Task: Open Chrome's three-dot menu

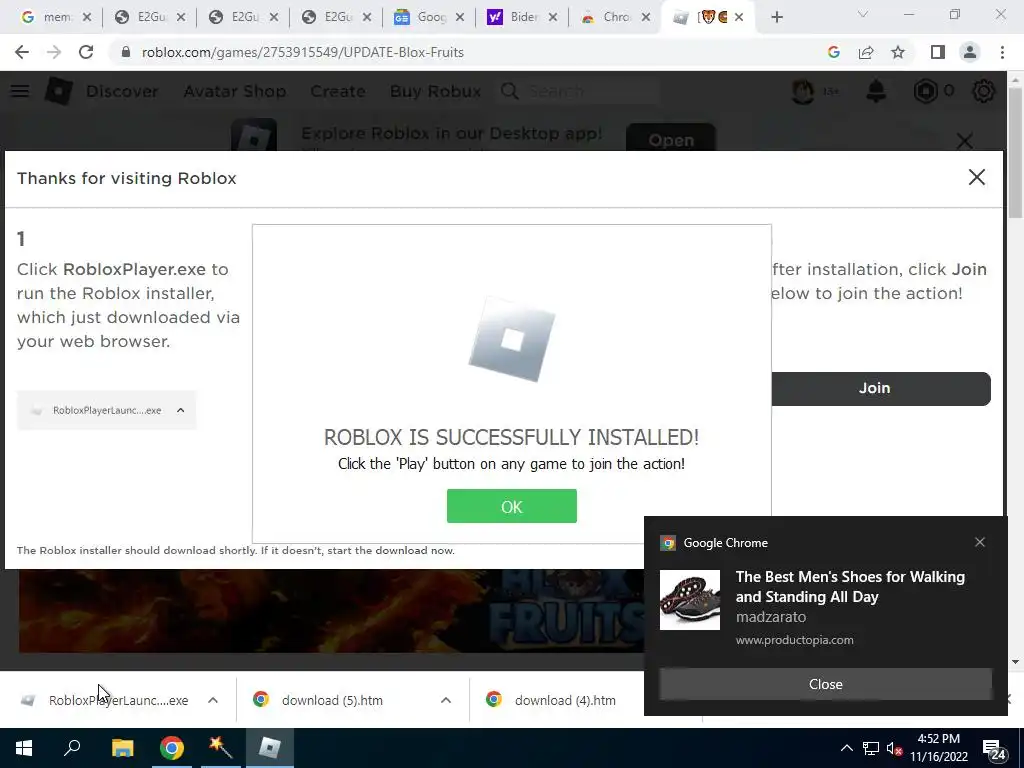Action: click(x=1002, y=52)
